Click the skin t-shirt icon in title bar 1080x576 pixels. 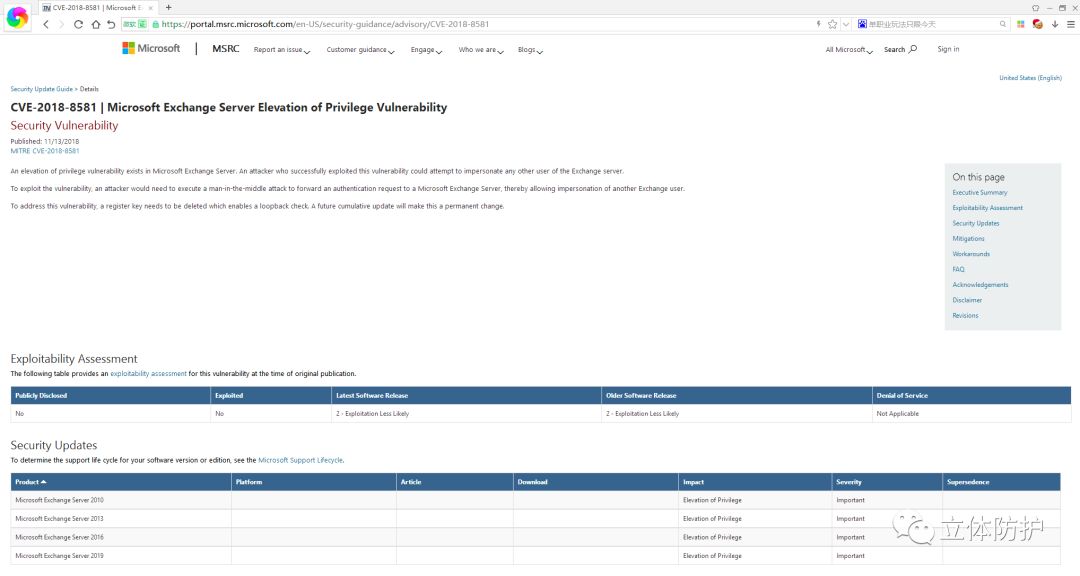(x=1035, y=8)
